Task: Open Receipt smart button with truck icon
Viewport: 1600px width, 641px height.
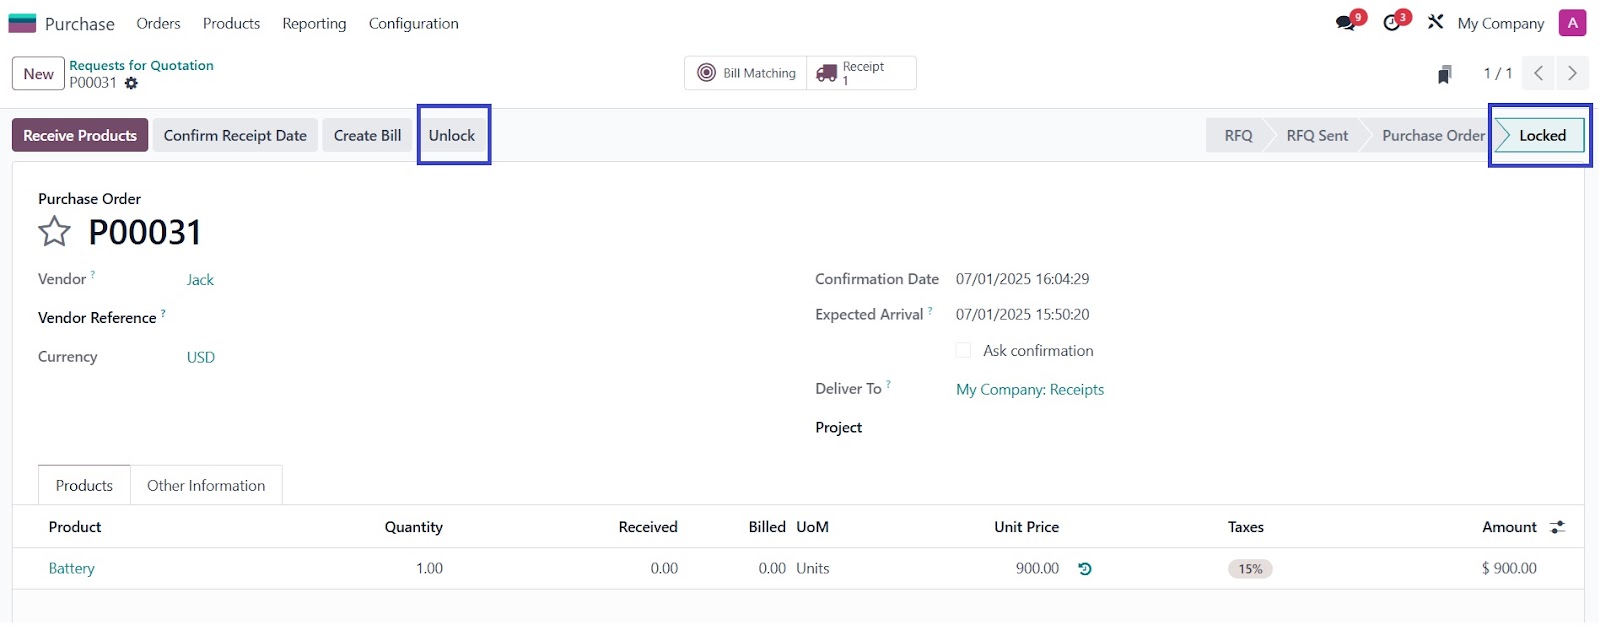Action: pos(861,73)
